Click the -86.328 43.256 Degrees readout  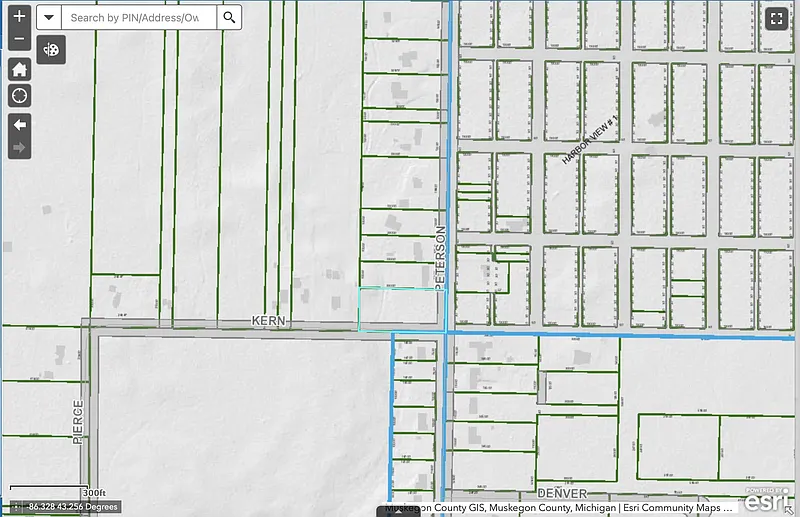(x=72, y=507)
